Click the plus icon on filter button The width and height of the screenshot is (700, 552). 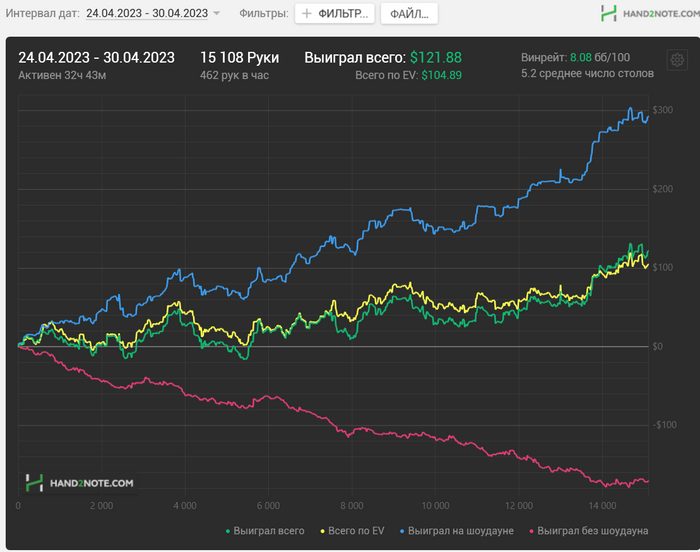tap(307, 14)
